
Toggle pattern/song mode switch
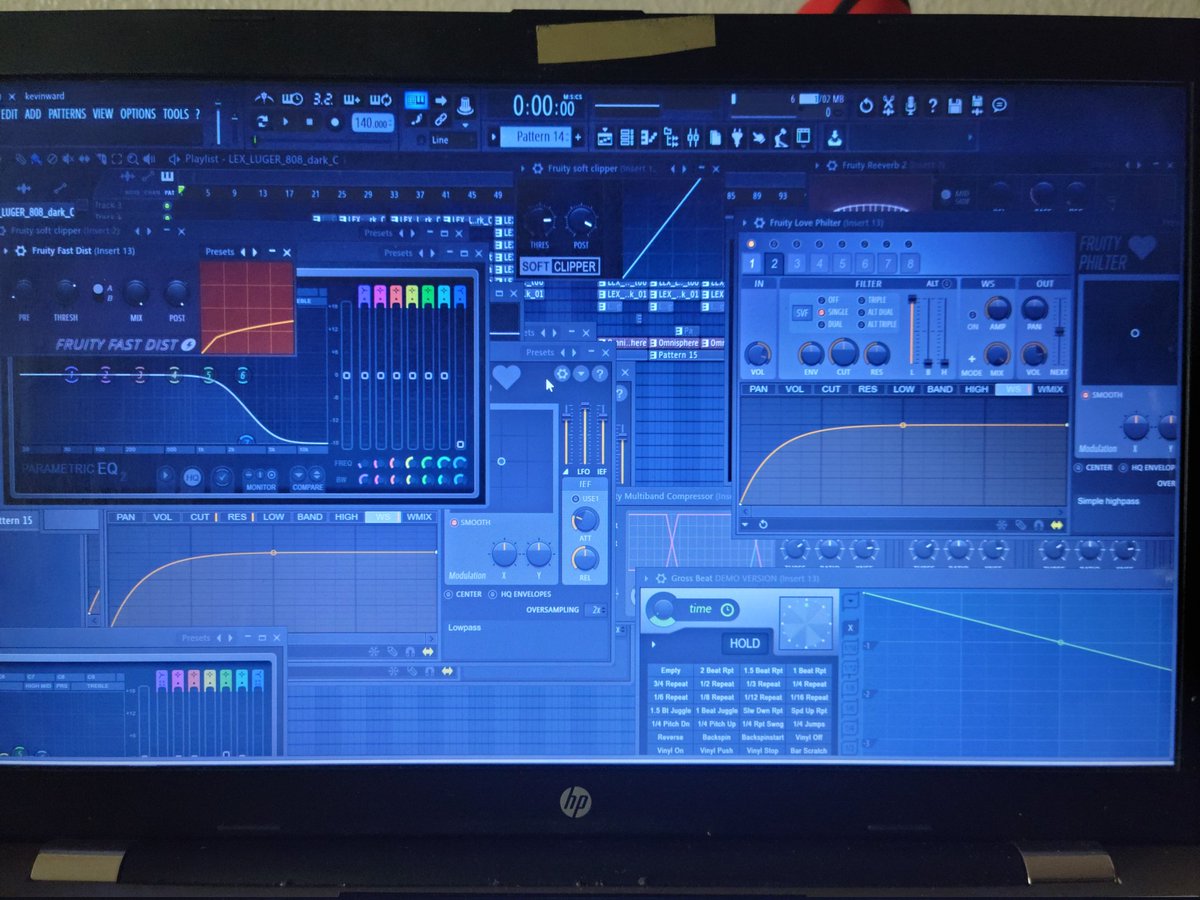click(x=262, y=121)
